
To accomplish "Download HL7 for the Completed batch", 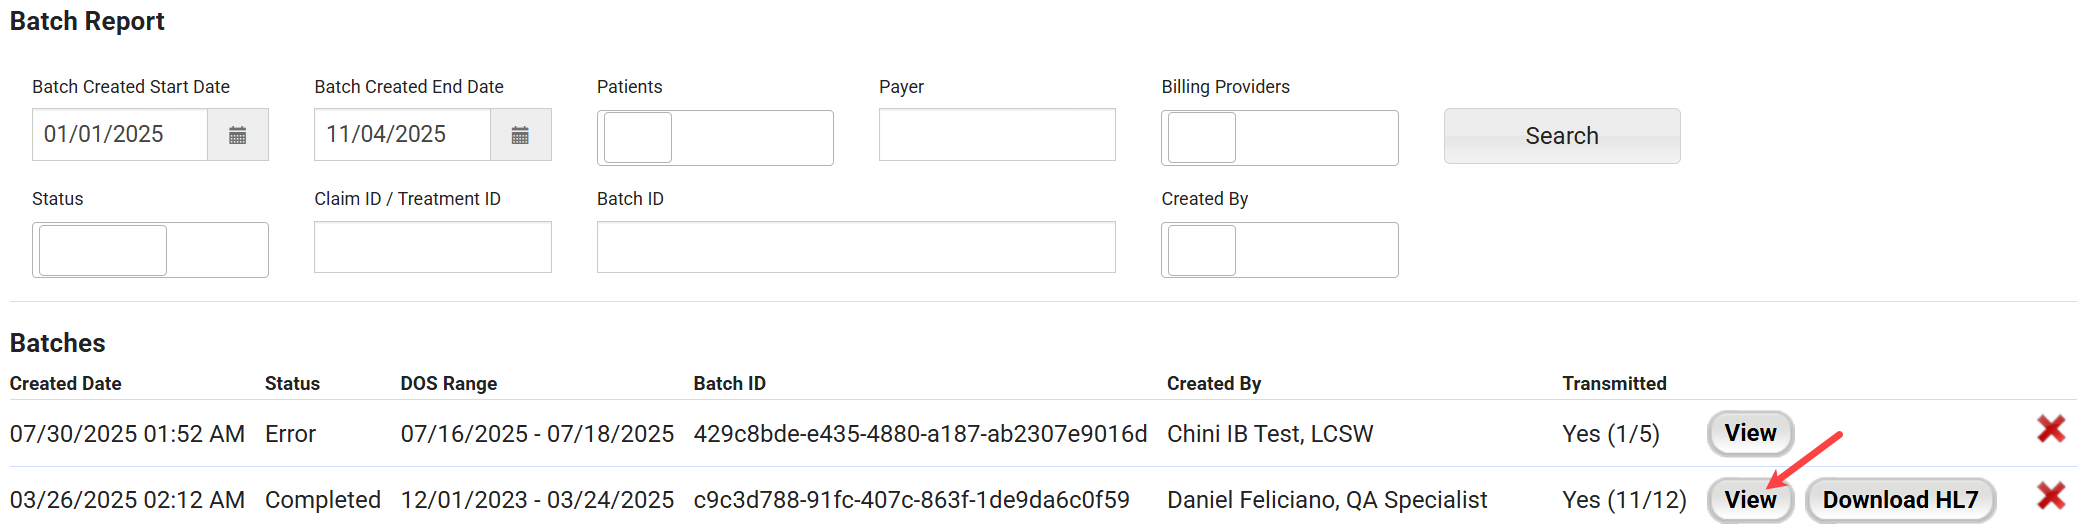I will [x=1900, y=499].
